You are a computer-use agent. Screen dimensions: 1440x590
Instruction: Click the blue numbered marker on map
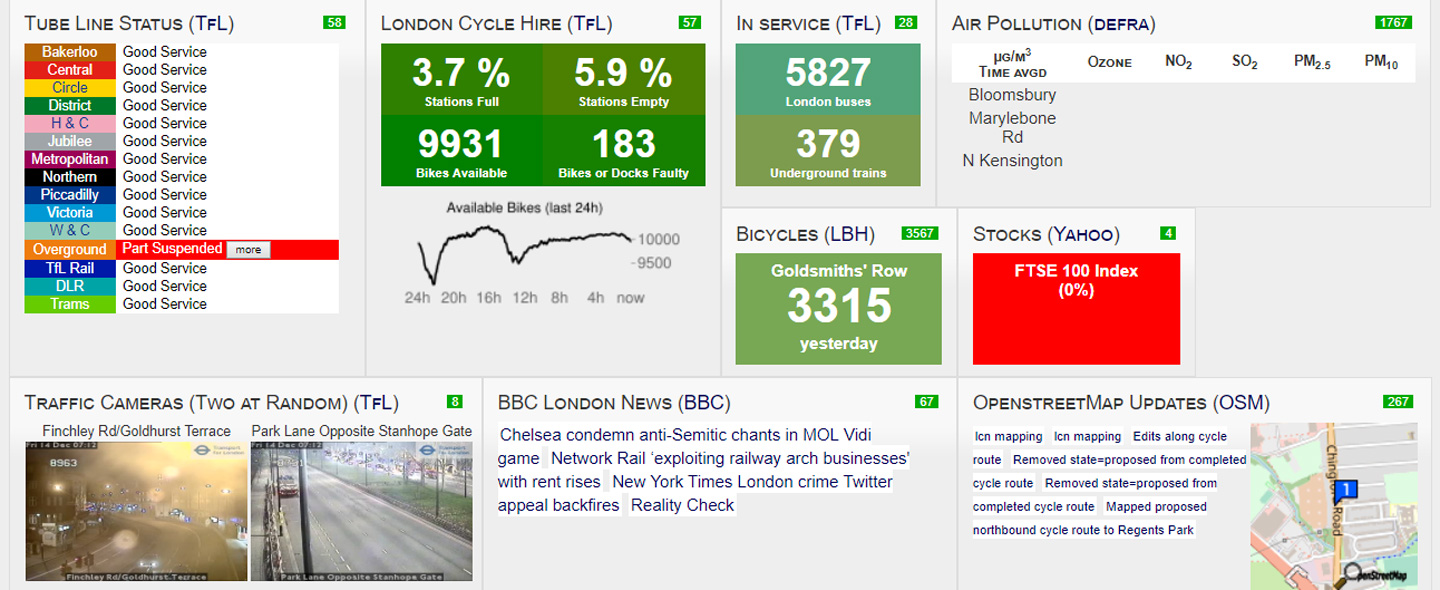[1346, 490]
